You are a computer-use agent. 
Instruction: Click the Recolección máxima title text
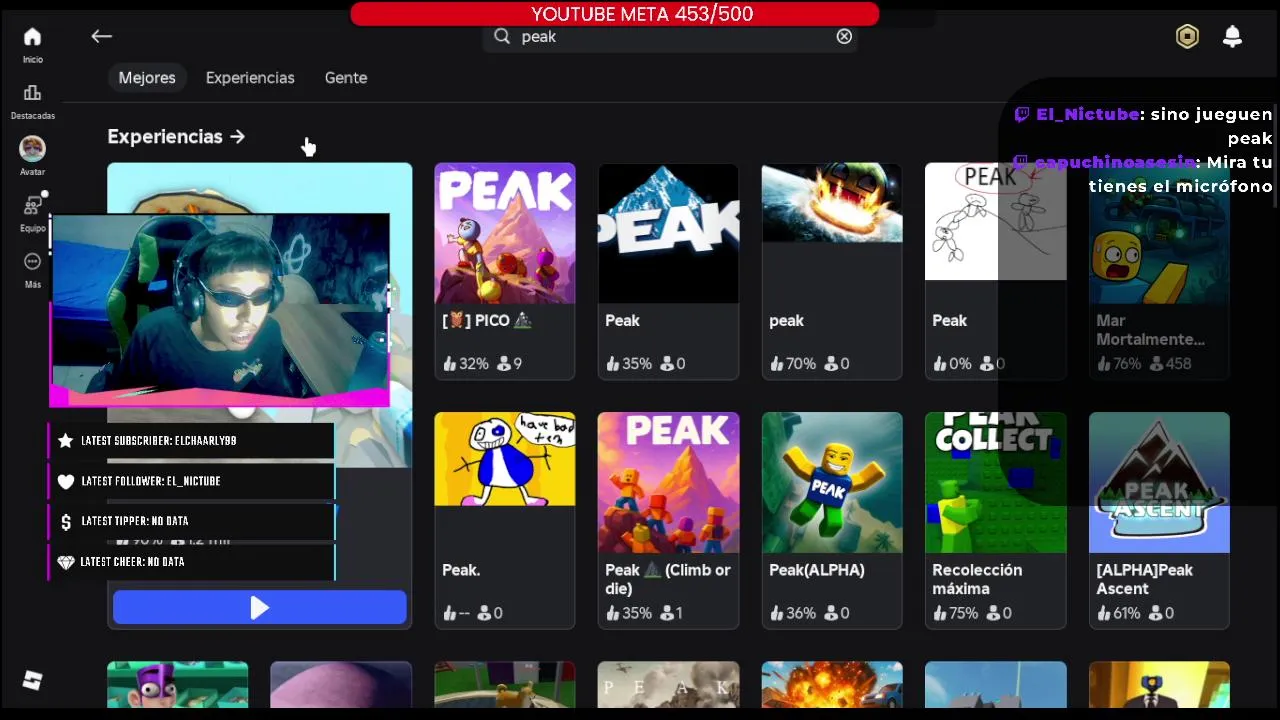pyautogui.click(x=977, y=579)
